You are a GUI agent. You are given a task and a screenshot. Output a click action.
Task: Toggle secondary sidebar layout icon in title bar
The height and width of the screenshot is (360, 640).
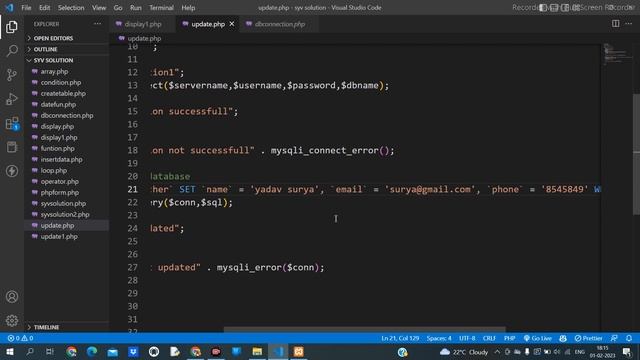coord(565,8)
